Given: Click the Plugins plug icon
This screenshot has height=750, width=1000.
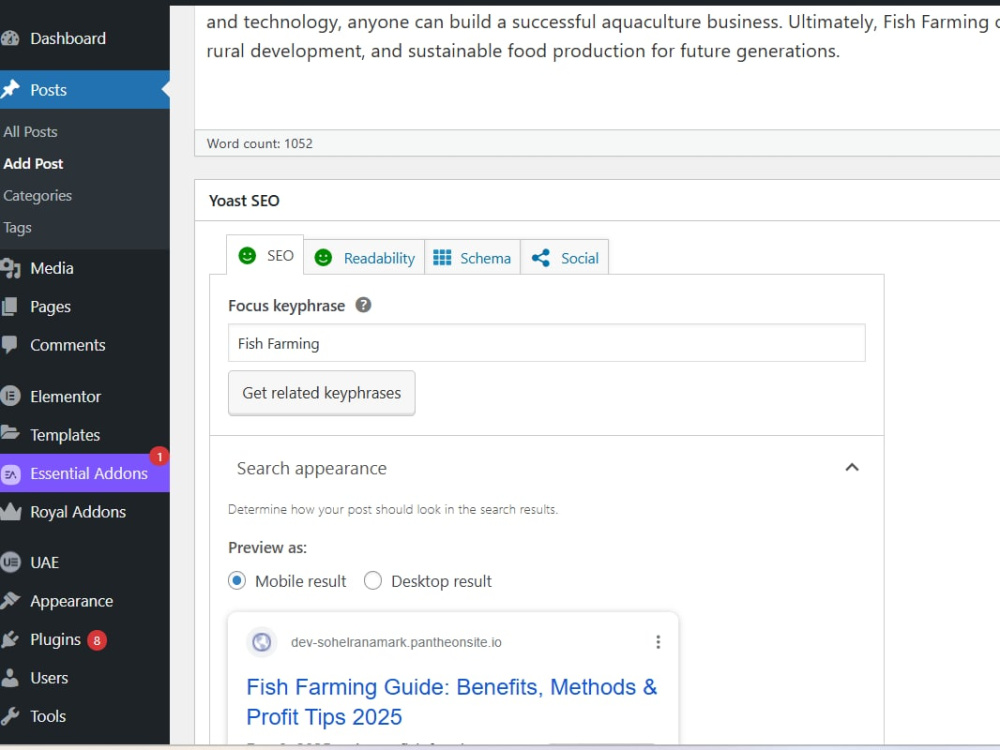Looking at the screenshot, I should [10, 639].
